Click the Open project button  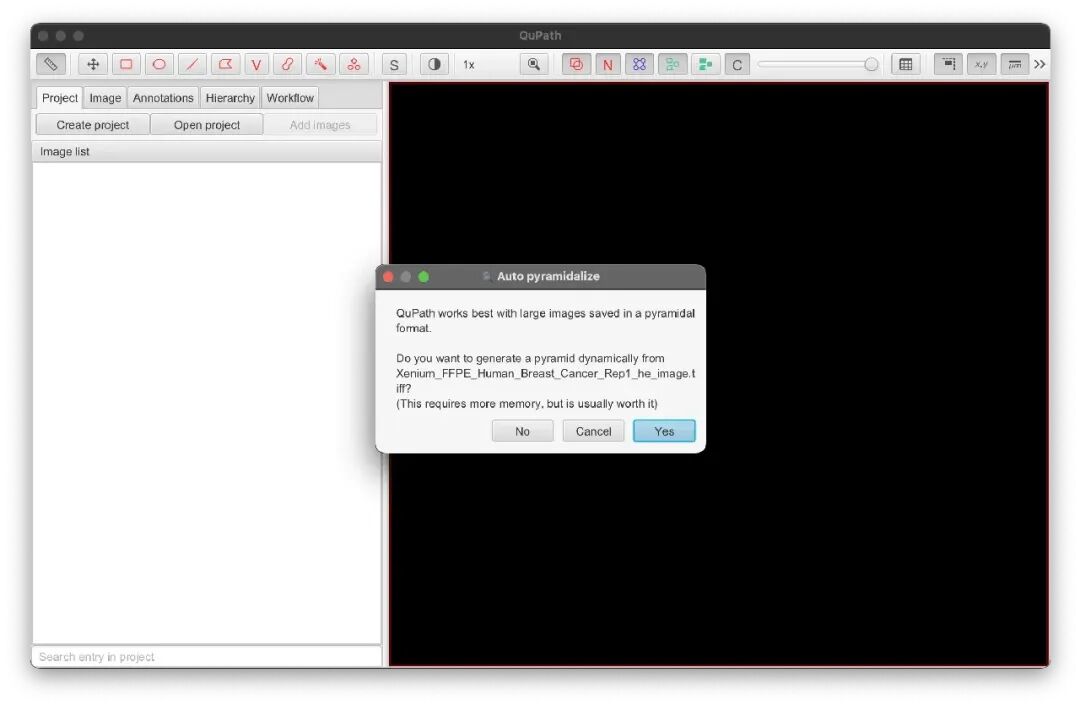[x=207, y=125]
